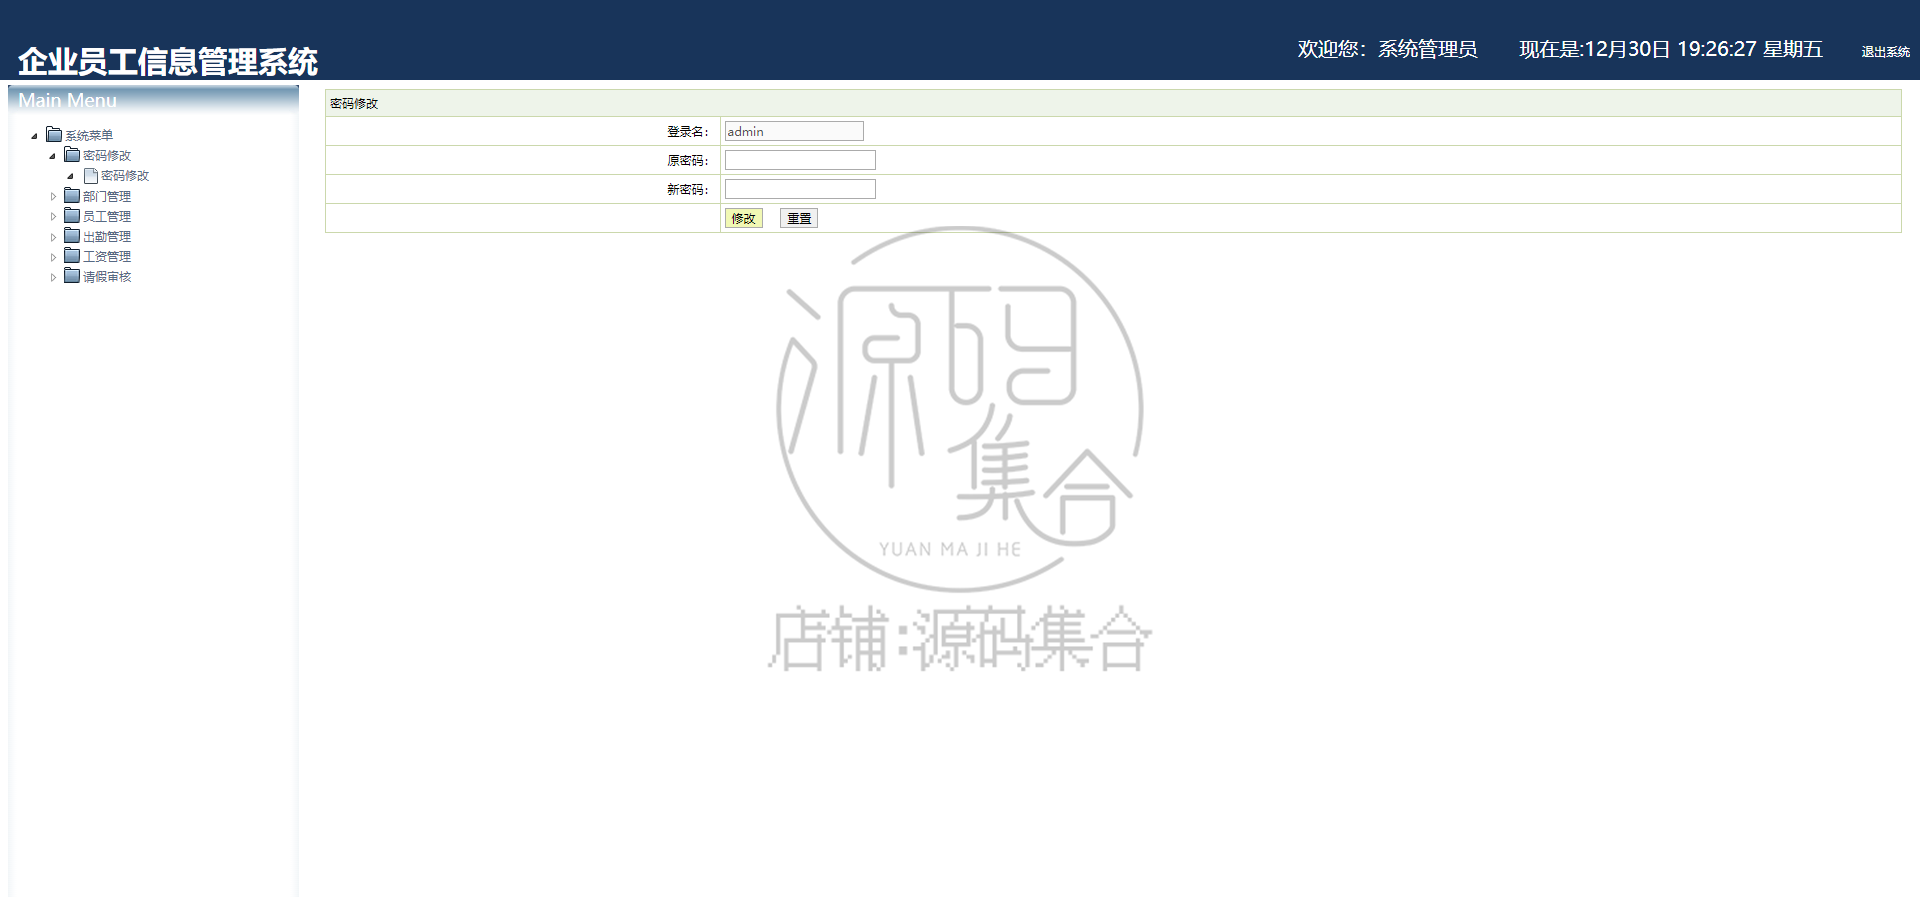Click the 欢迎您：系统管理员 text
The height and width of the screenshot is (902, 1920).
(x=1387, y=49)
